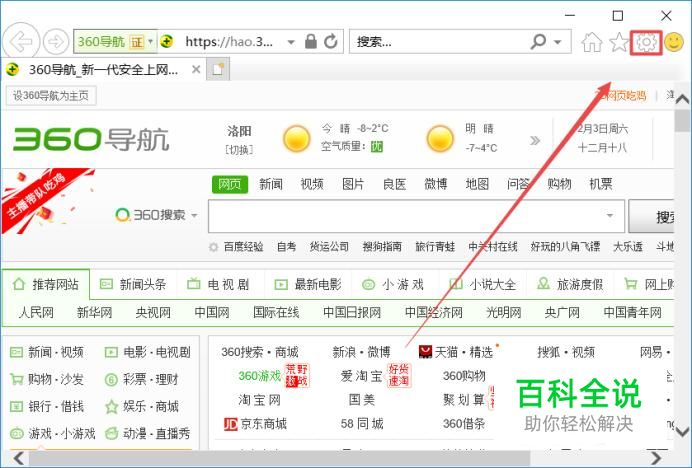Screen dimensions: 692x468
Task: Open the 银行·借钱 category
Action: 47,406
